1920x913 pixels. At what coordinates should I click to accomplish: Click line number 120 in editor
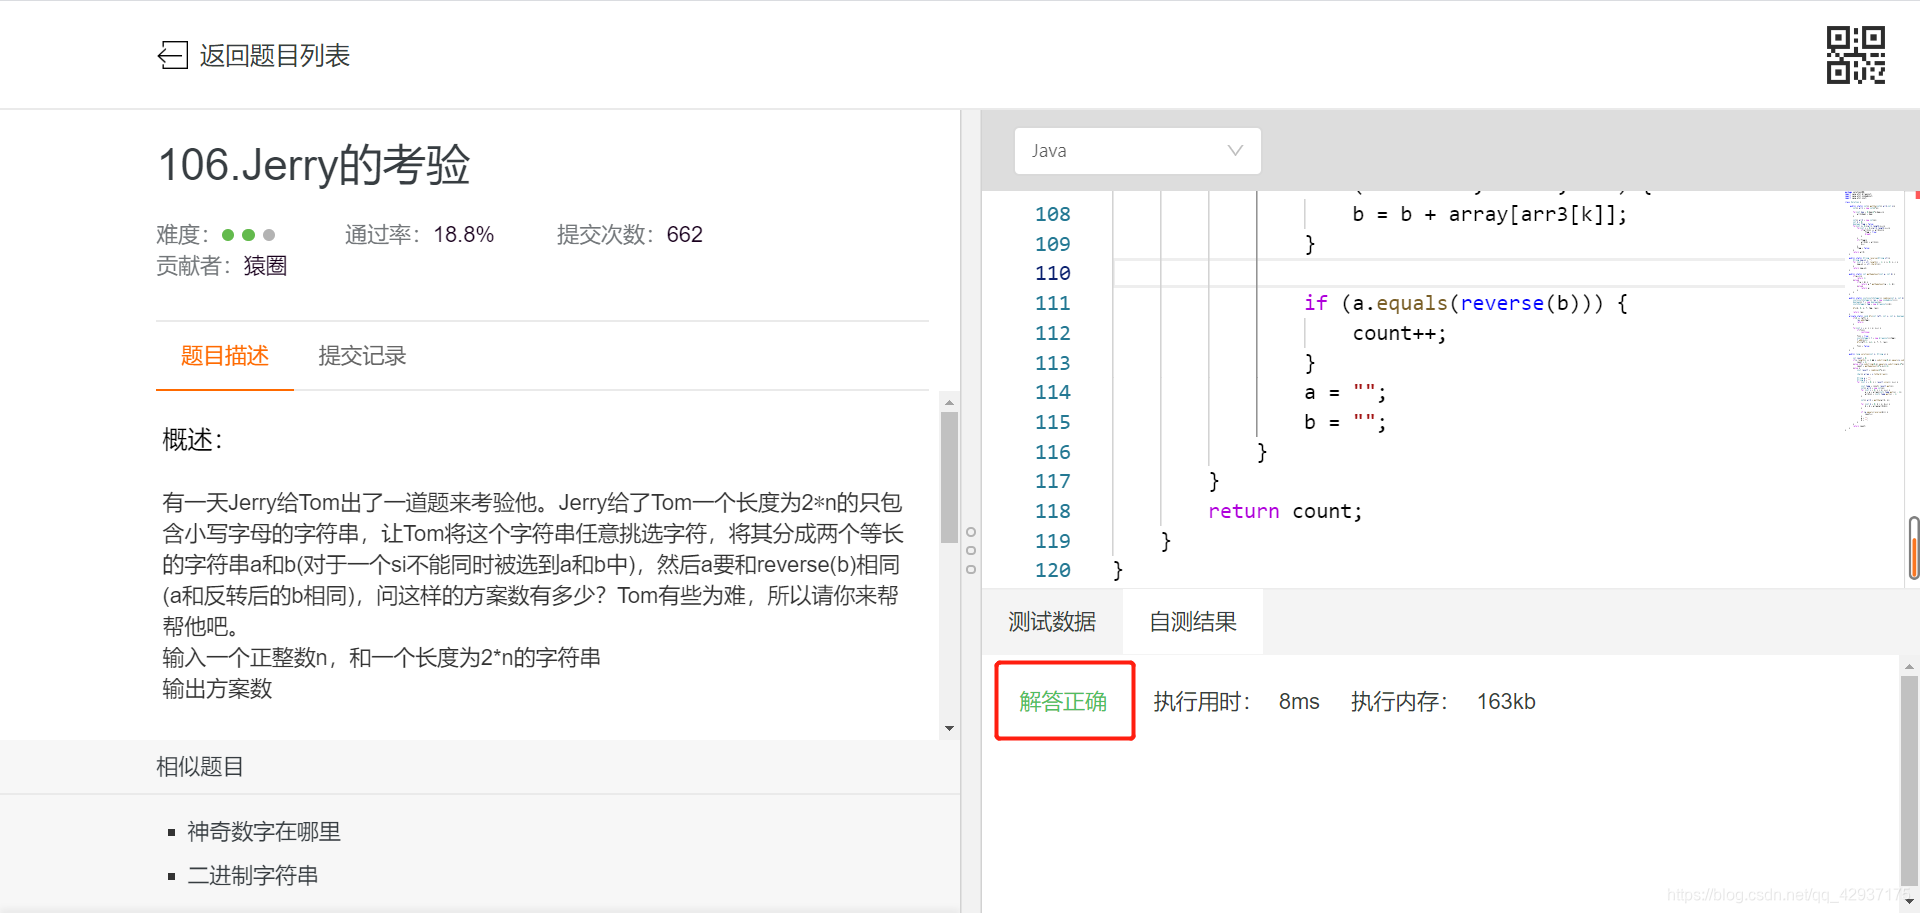coord(1052,570)
